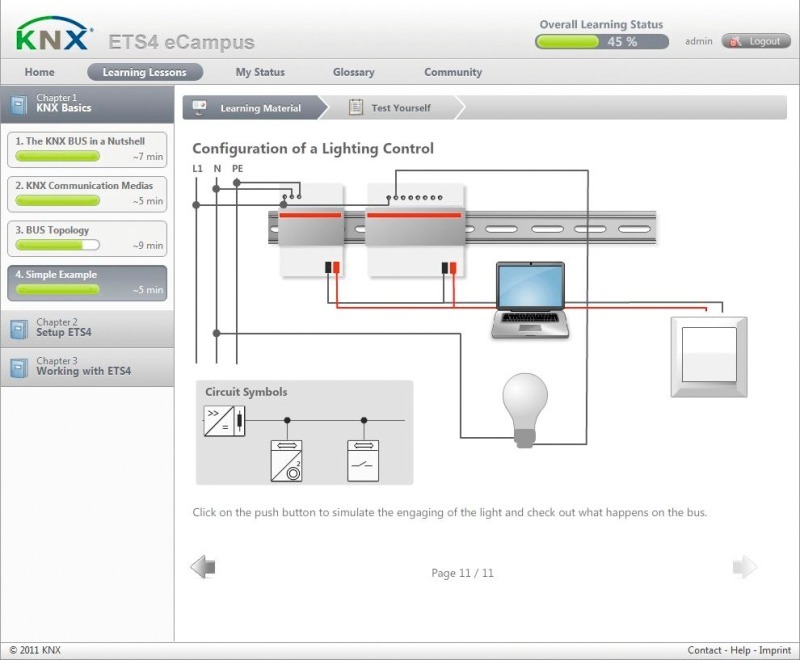The image size is (800, 660).
Task: Select the Learning Lessons menu item
Action: 145,72
